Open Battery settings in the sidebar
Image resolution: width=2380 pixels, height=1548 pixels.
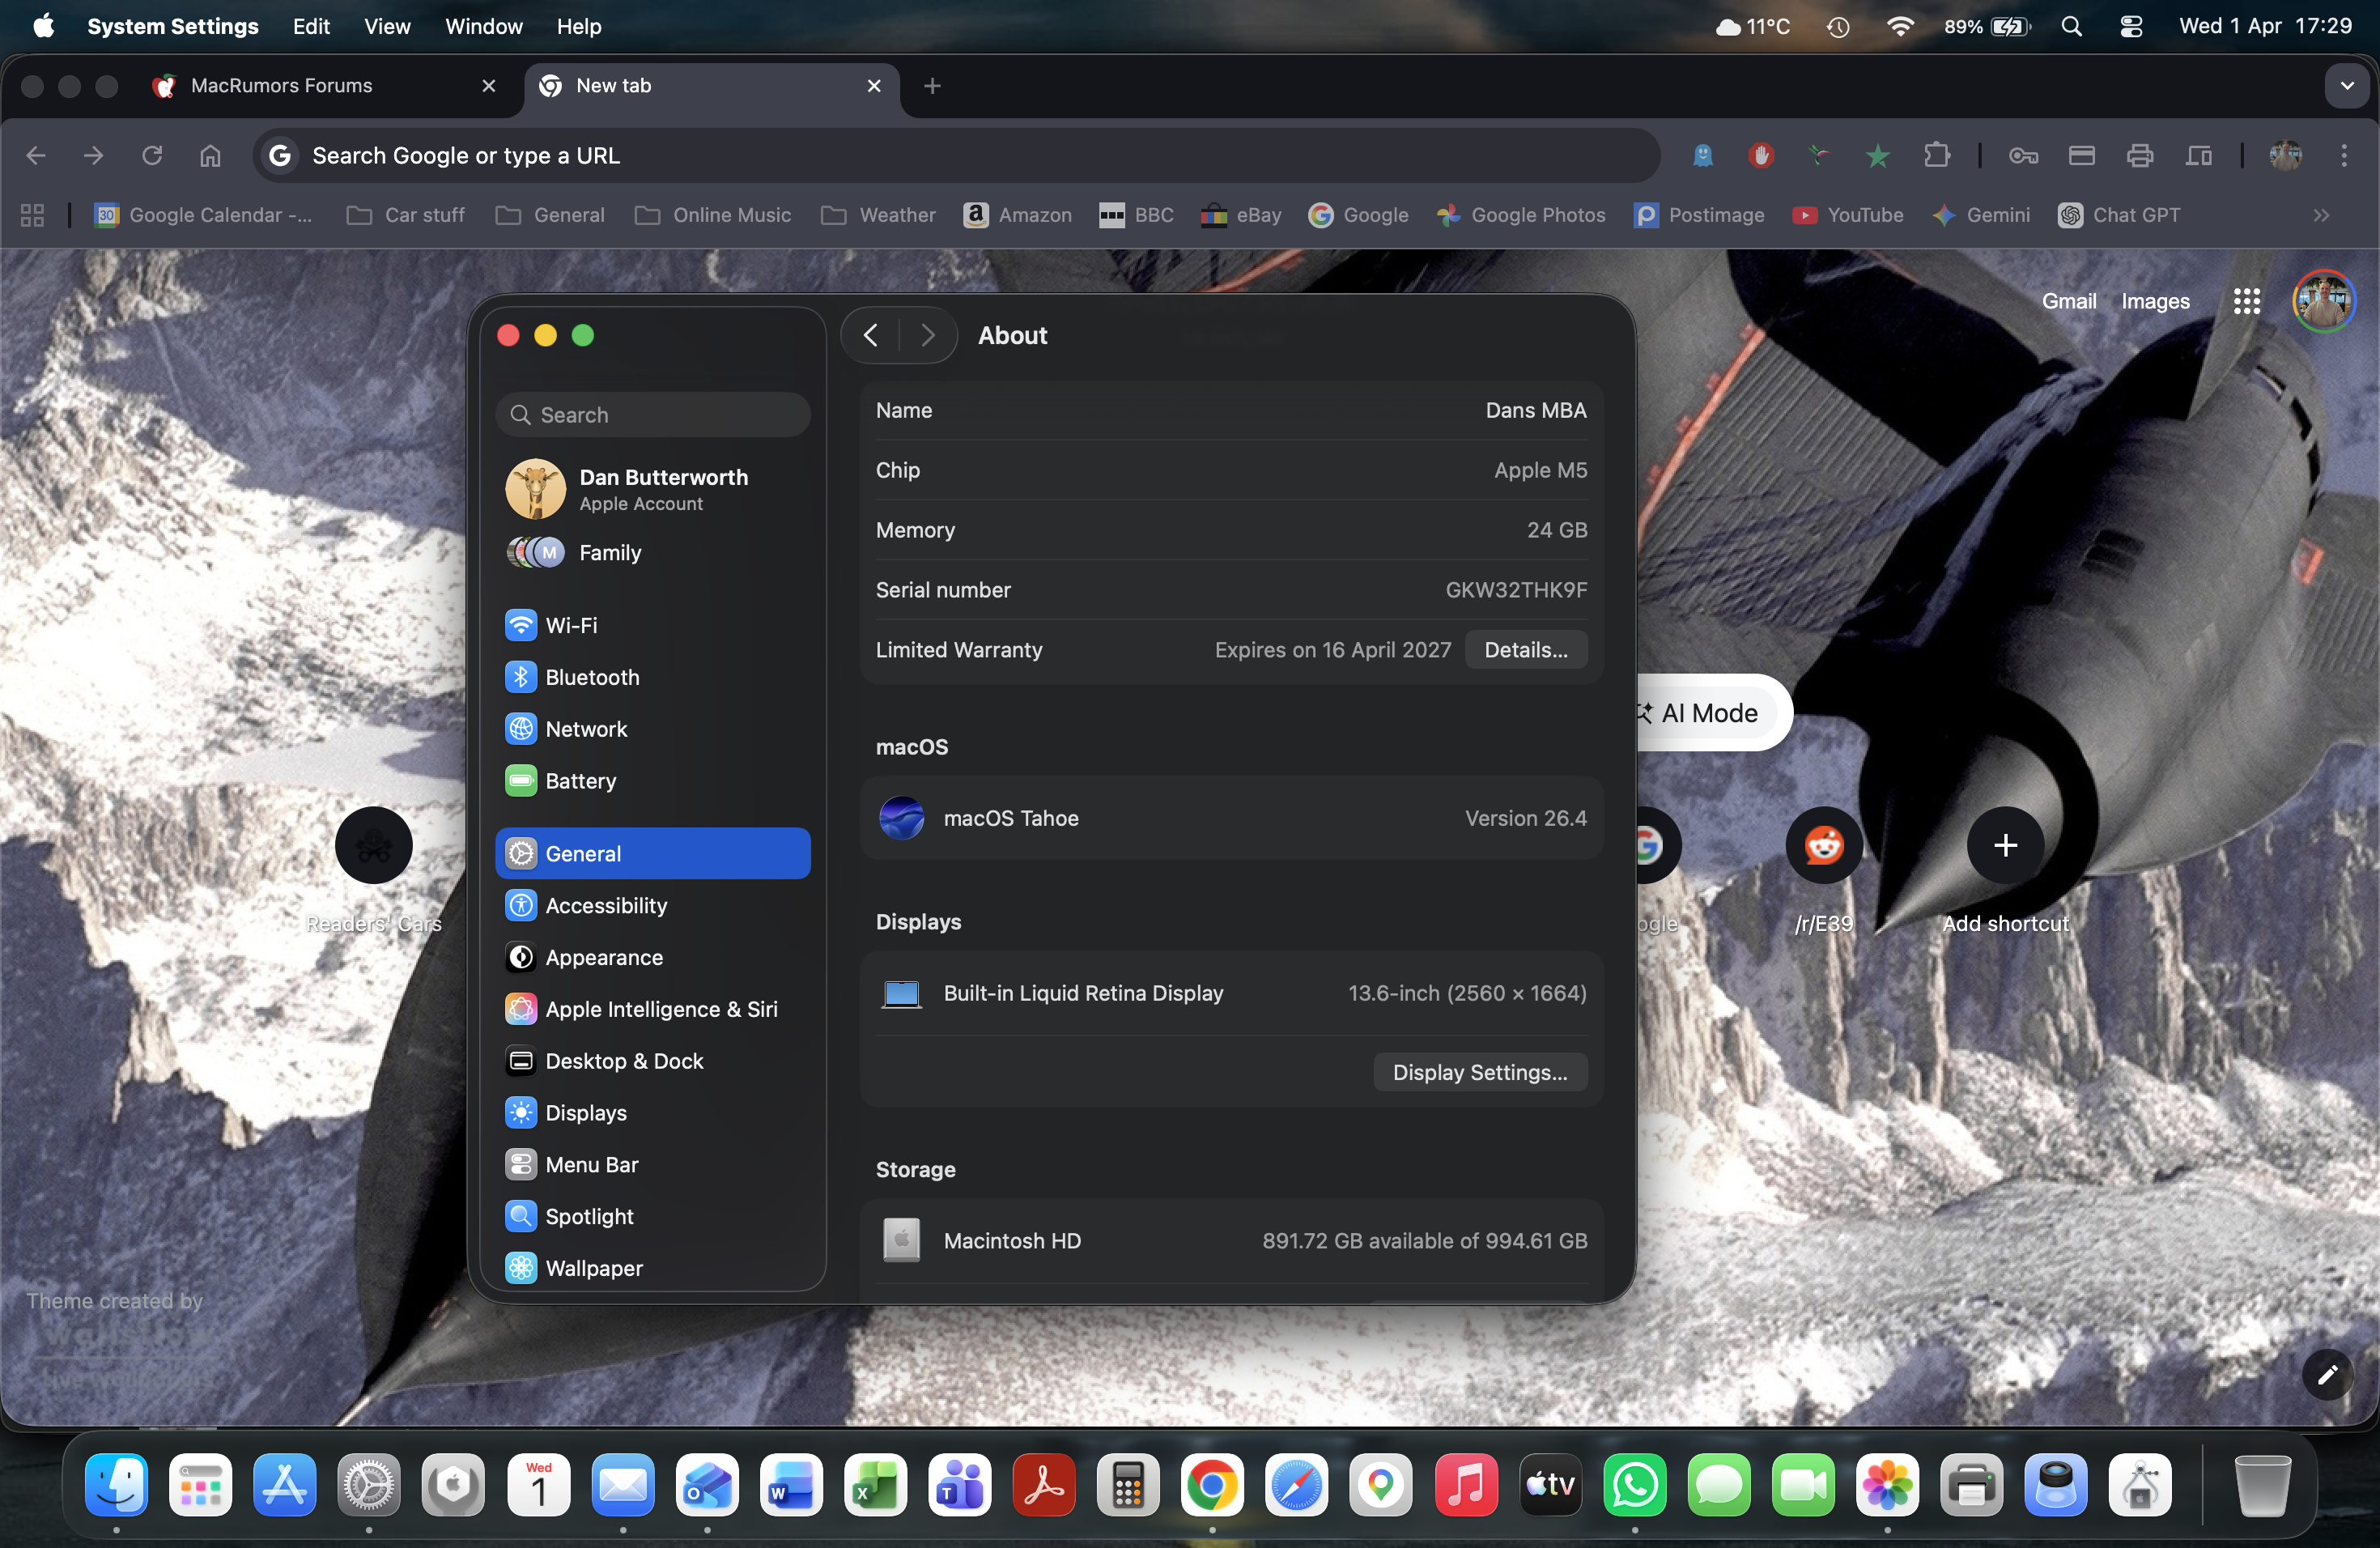click(x=652, y=781)
